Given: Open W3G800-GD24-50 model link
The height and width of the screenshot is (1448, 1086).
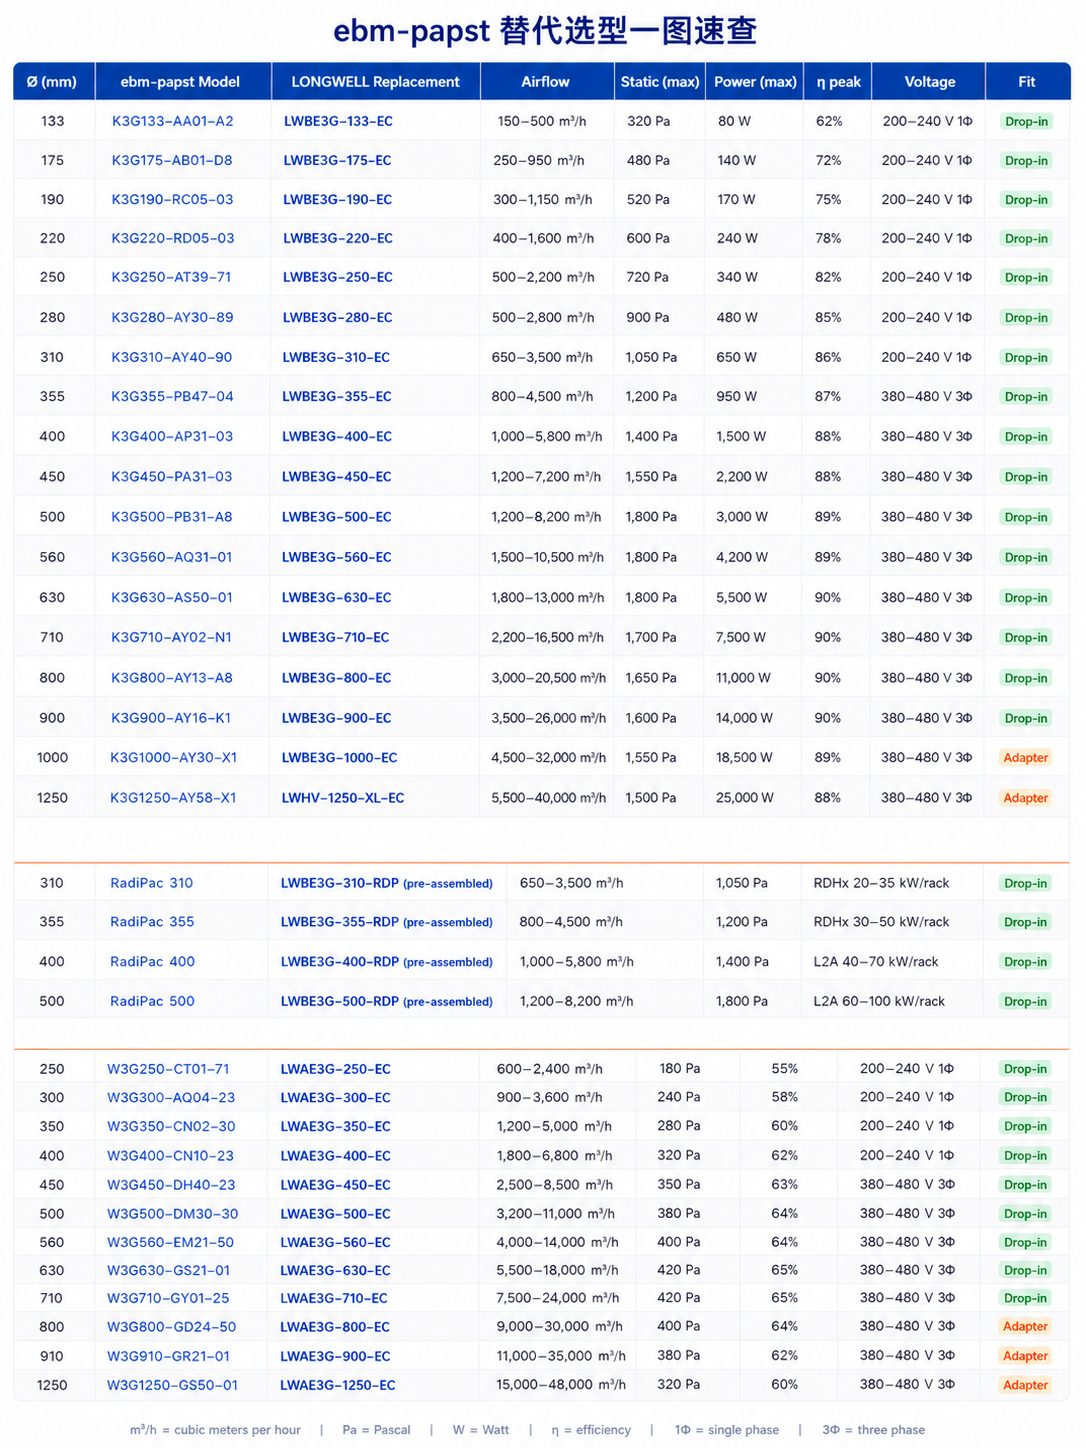Looking at the screenshot, I should pos(172,1327).
